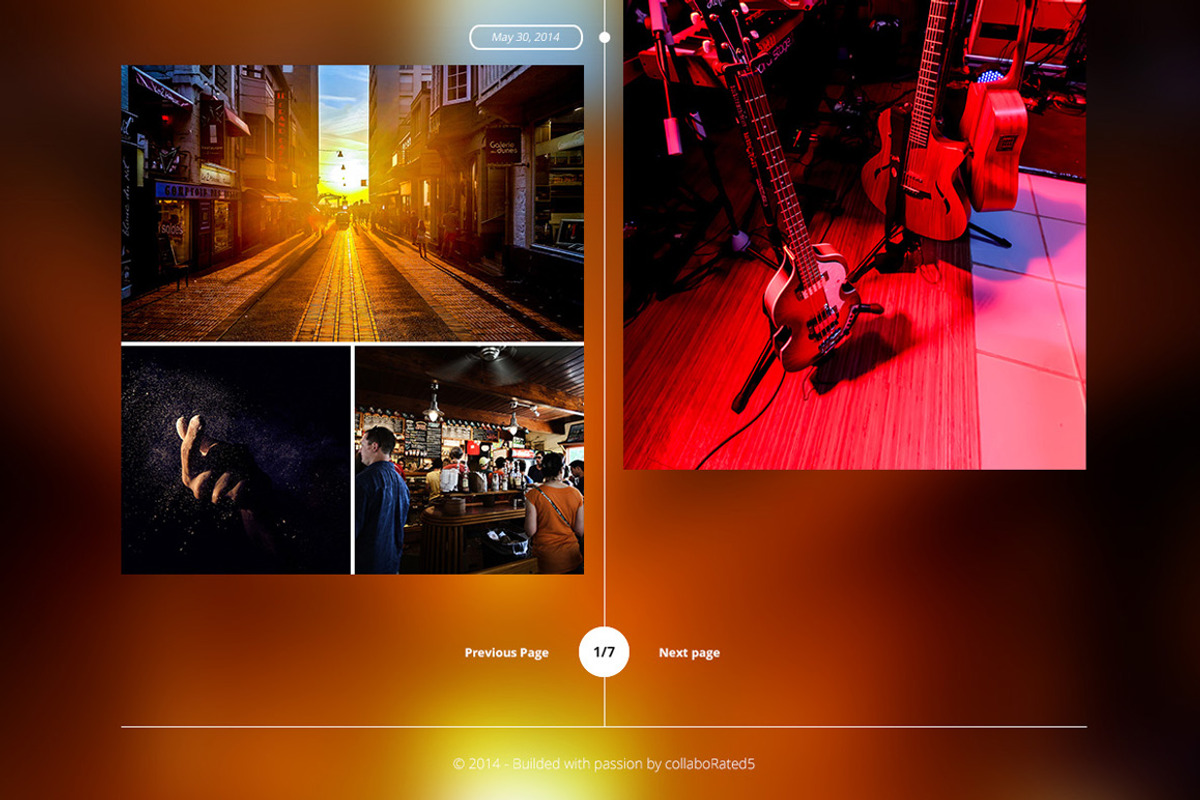Click the Galerie des dunes shop sign
Viewport: 1200px width, 800px height.
coord(504,145)
